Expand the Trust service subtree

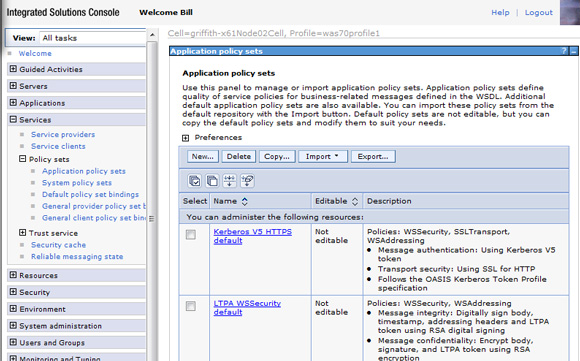pos(23,233)
